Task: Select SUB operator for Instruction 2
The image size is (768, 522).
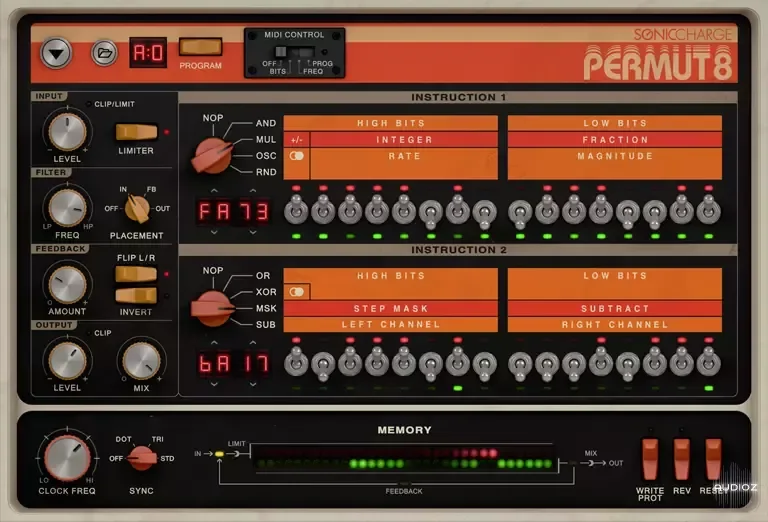Action: (x=265, y=324)
